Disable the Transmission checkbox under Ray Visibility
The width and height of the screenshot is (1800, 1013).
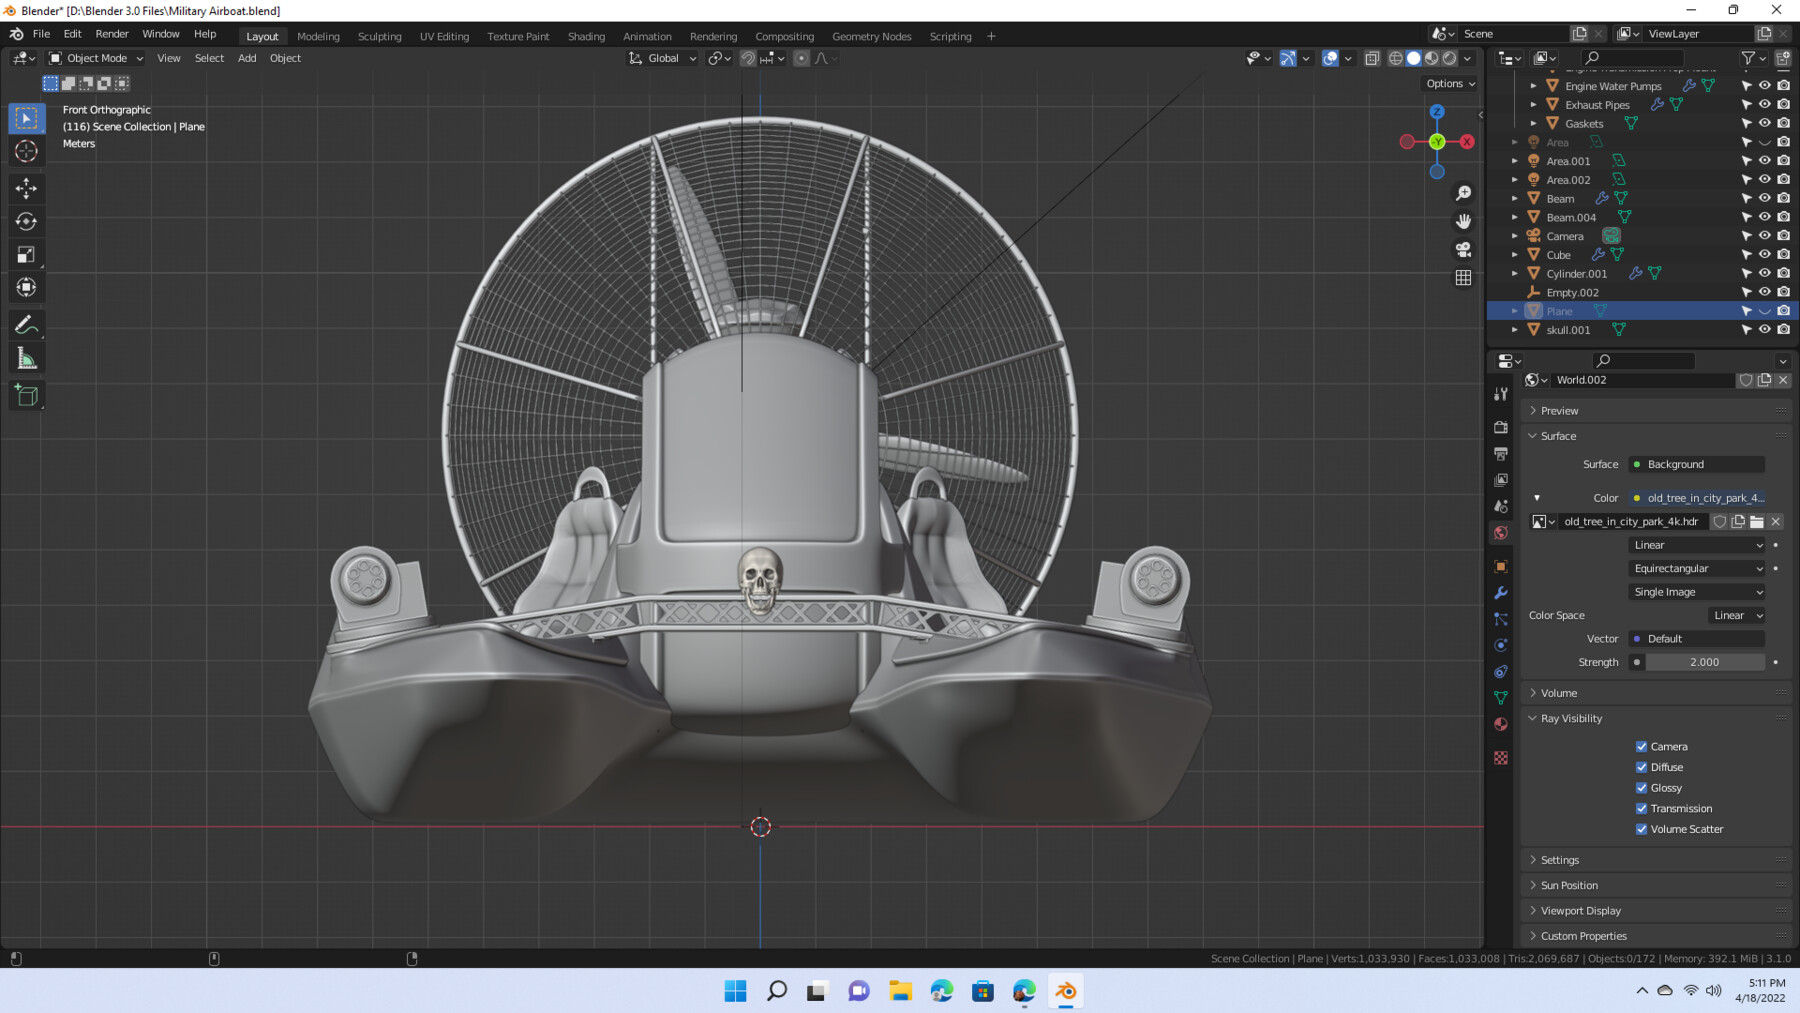[x=1641, y=808]
